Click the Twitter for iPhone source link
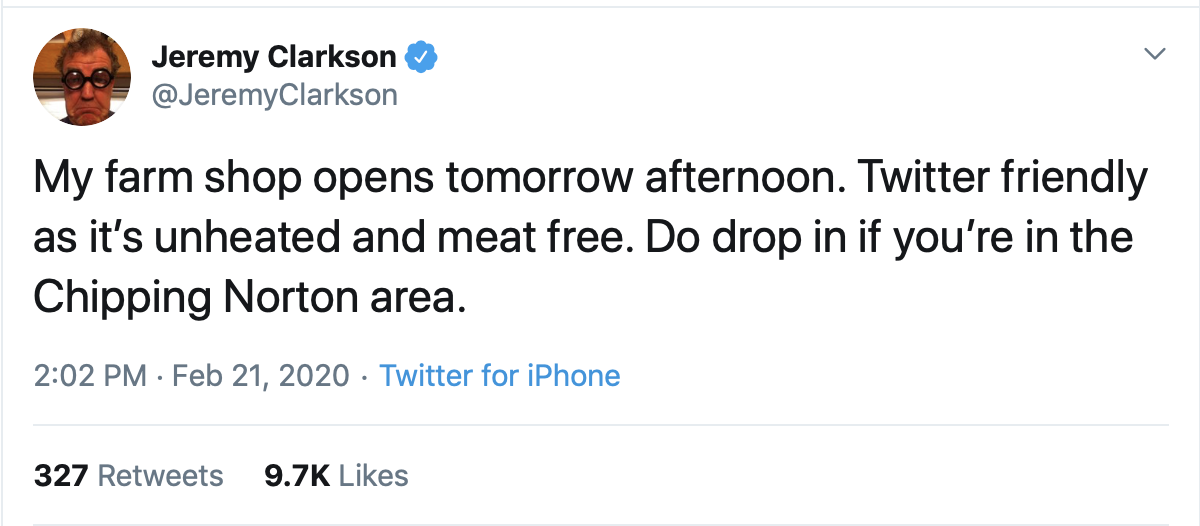Screen dimensions: 1200x526 point(500,376)
